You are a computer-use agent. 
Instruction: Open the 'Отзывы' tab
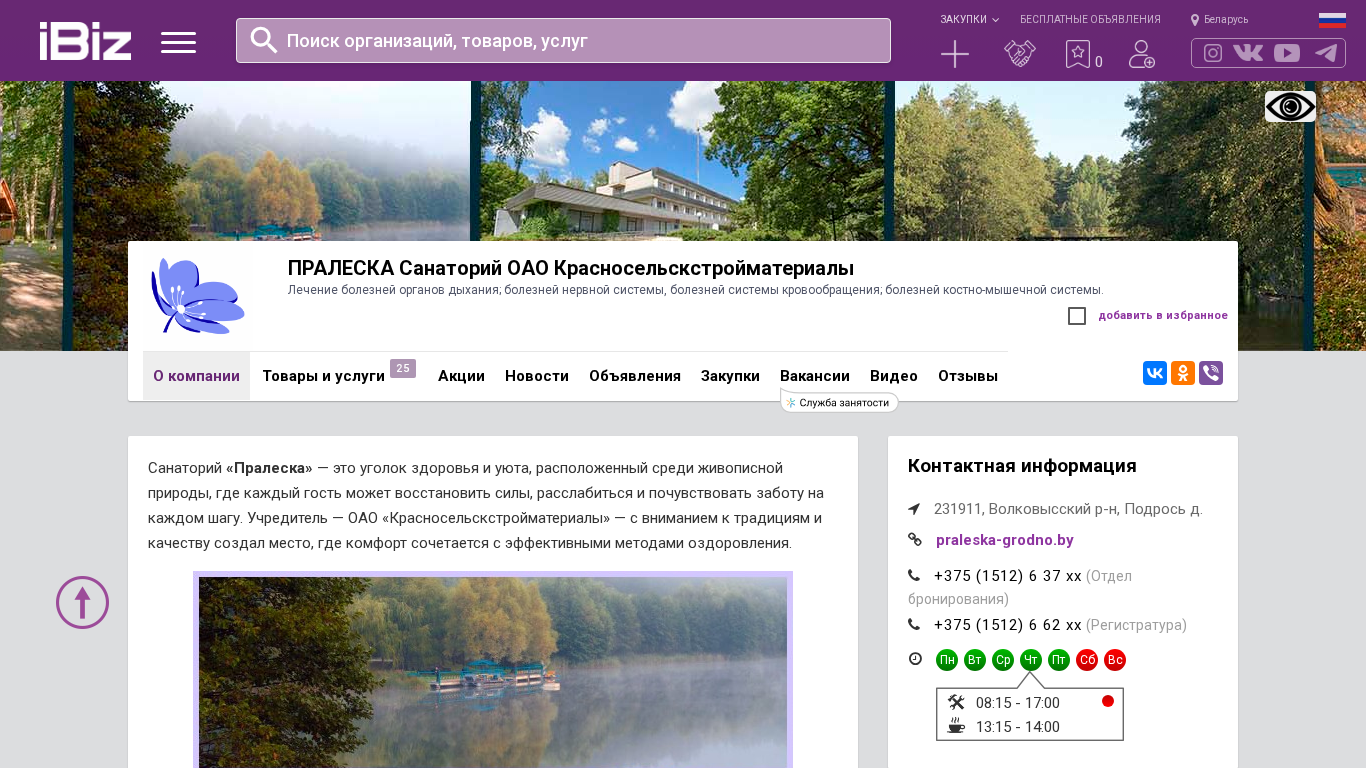968,376
